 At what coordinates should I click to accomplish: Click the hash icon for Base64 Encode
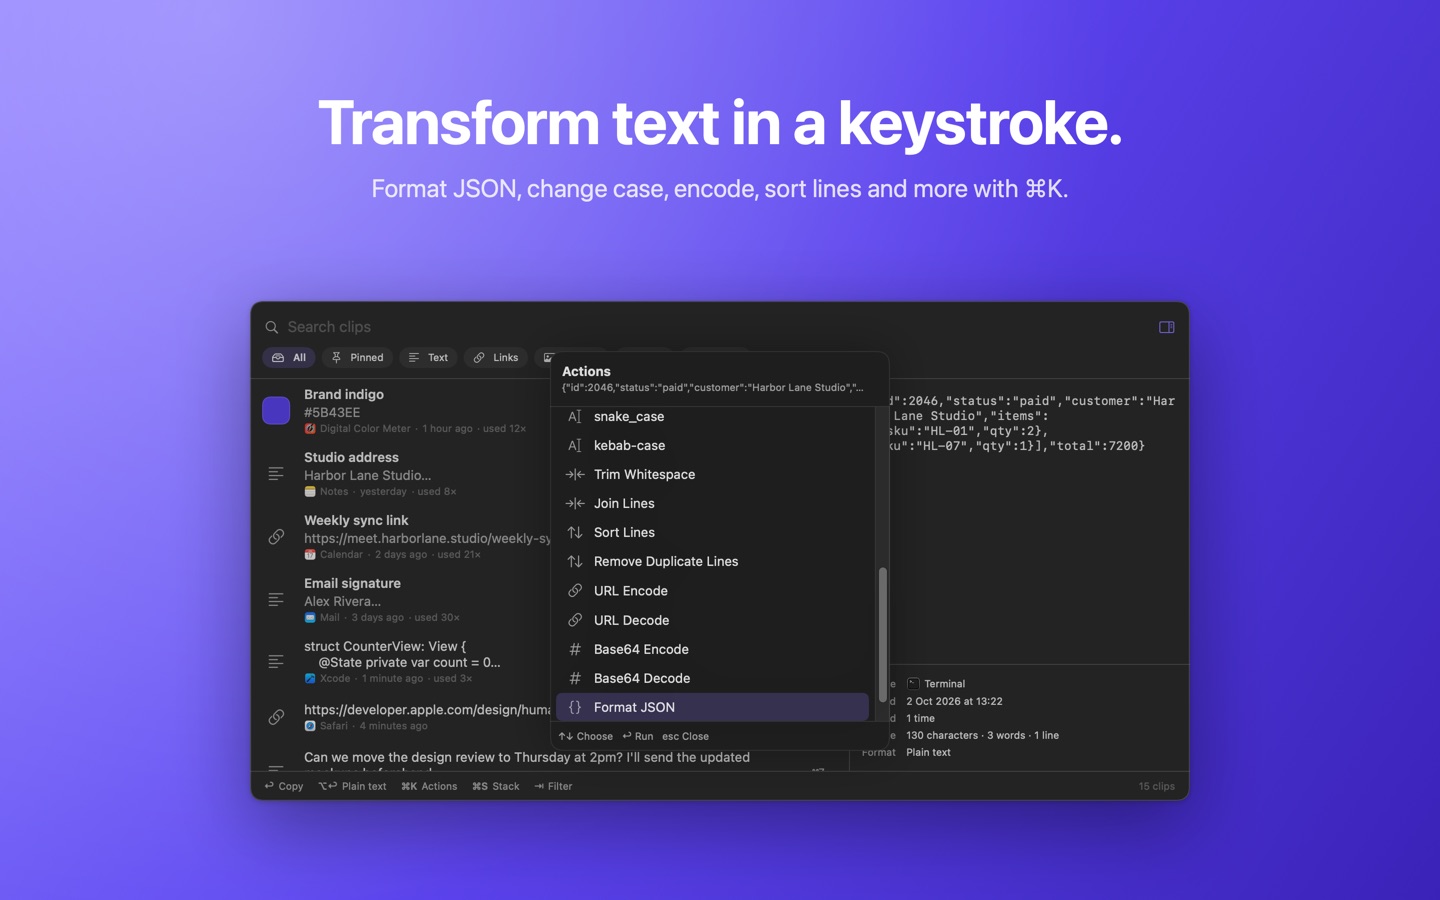[x=575, y=650]
